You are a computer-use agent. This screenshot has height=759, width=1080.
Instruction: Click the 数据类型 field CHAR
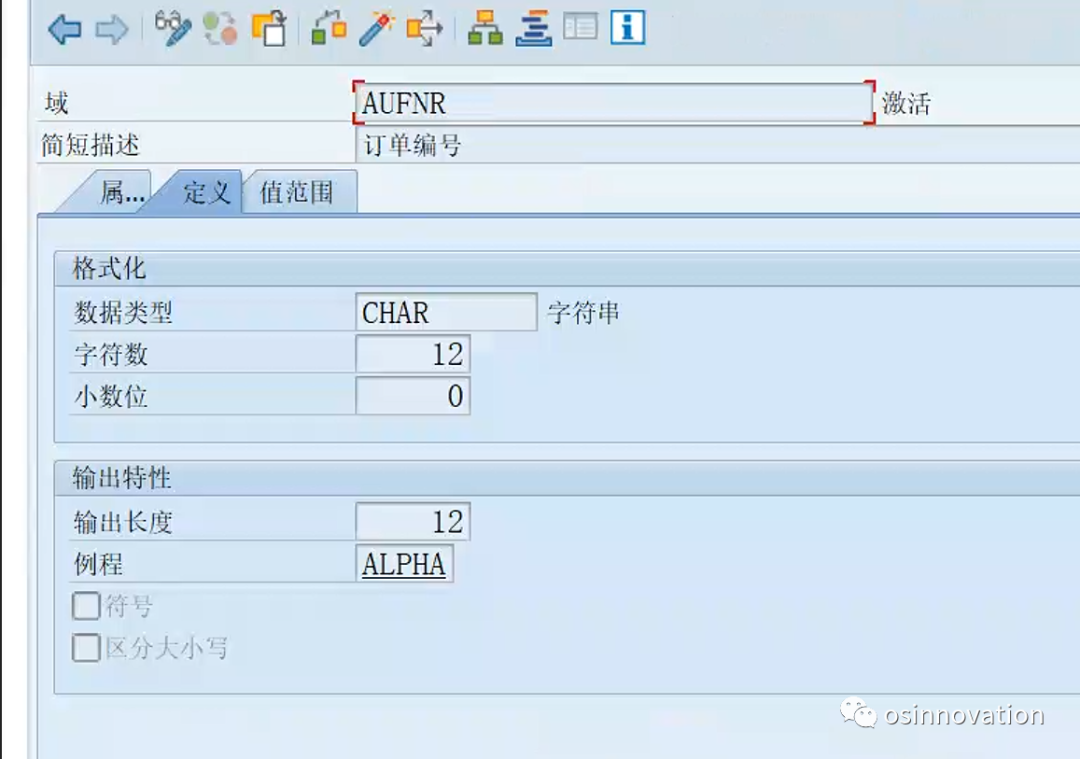[x=446, y=313]
